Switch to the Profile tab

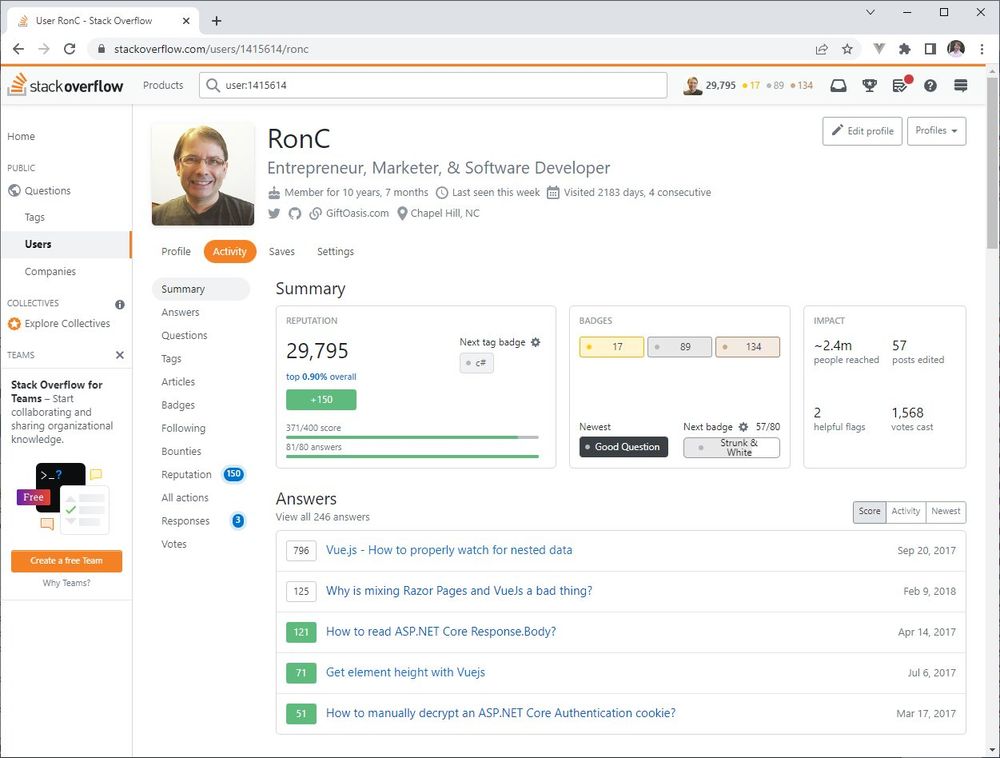[176, 252]
